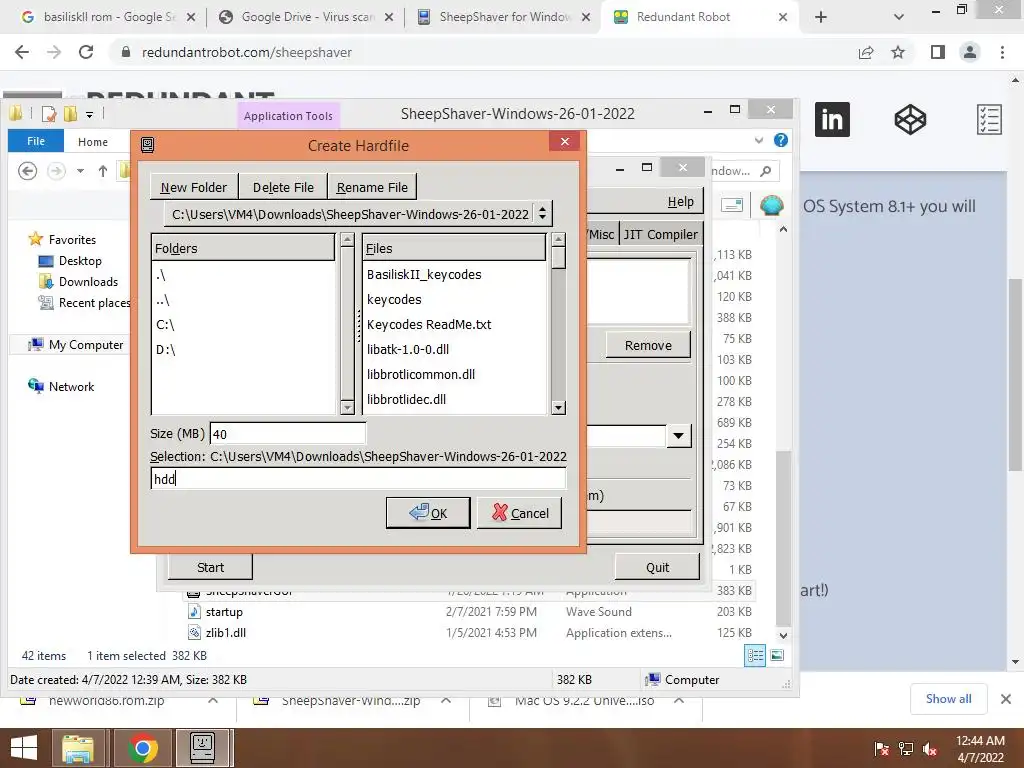Click the Rename File button
The image size is (1024, 768).
pos(372,187)
